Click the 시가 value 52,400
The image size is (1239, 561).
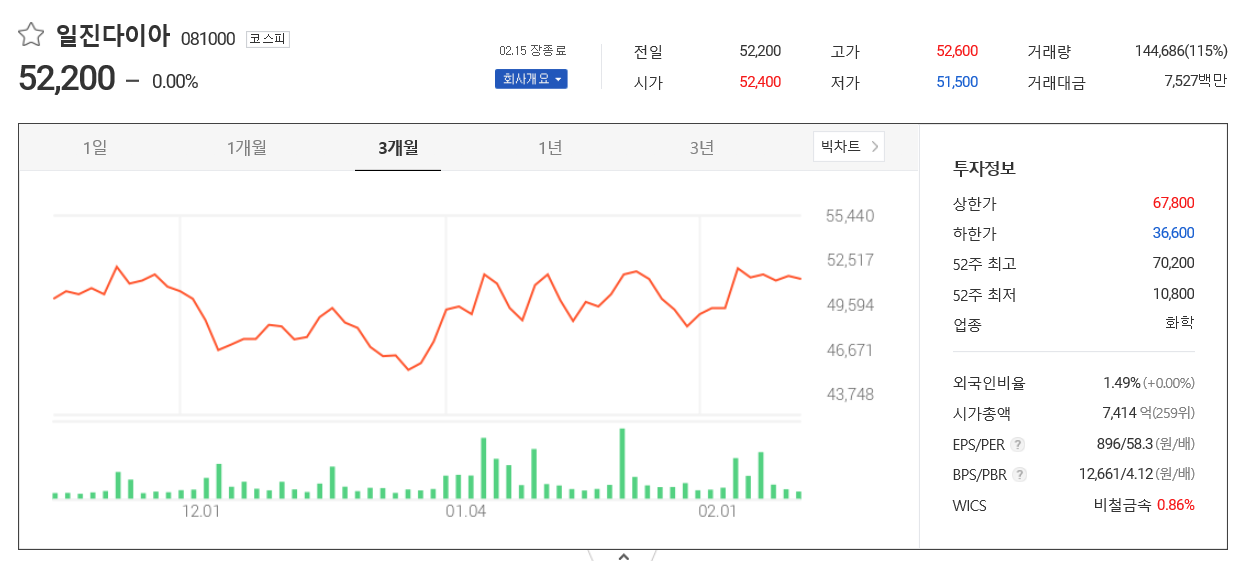click(x=760, y=82)
